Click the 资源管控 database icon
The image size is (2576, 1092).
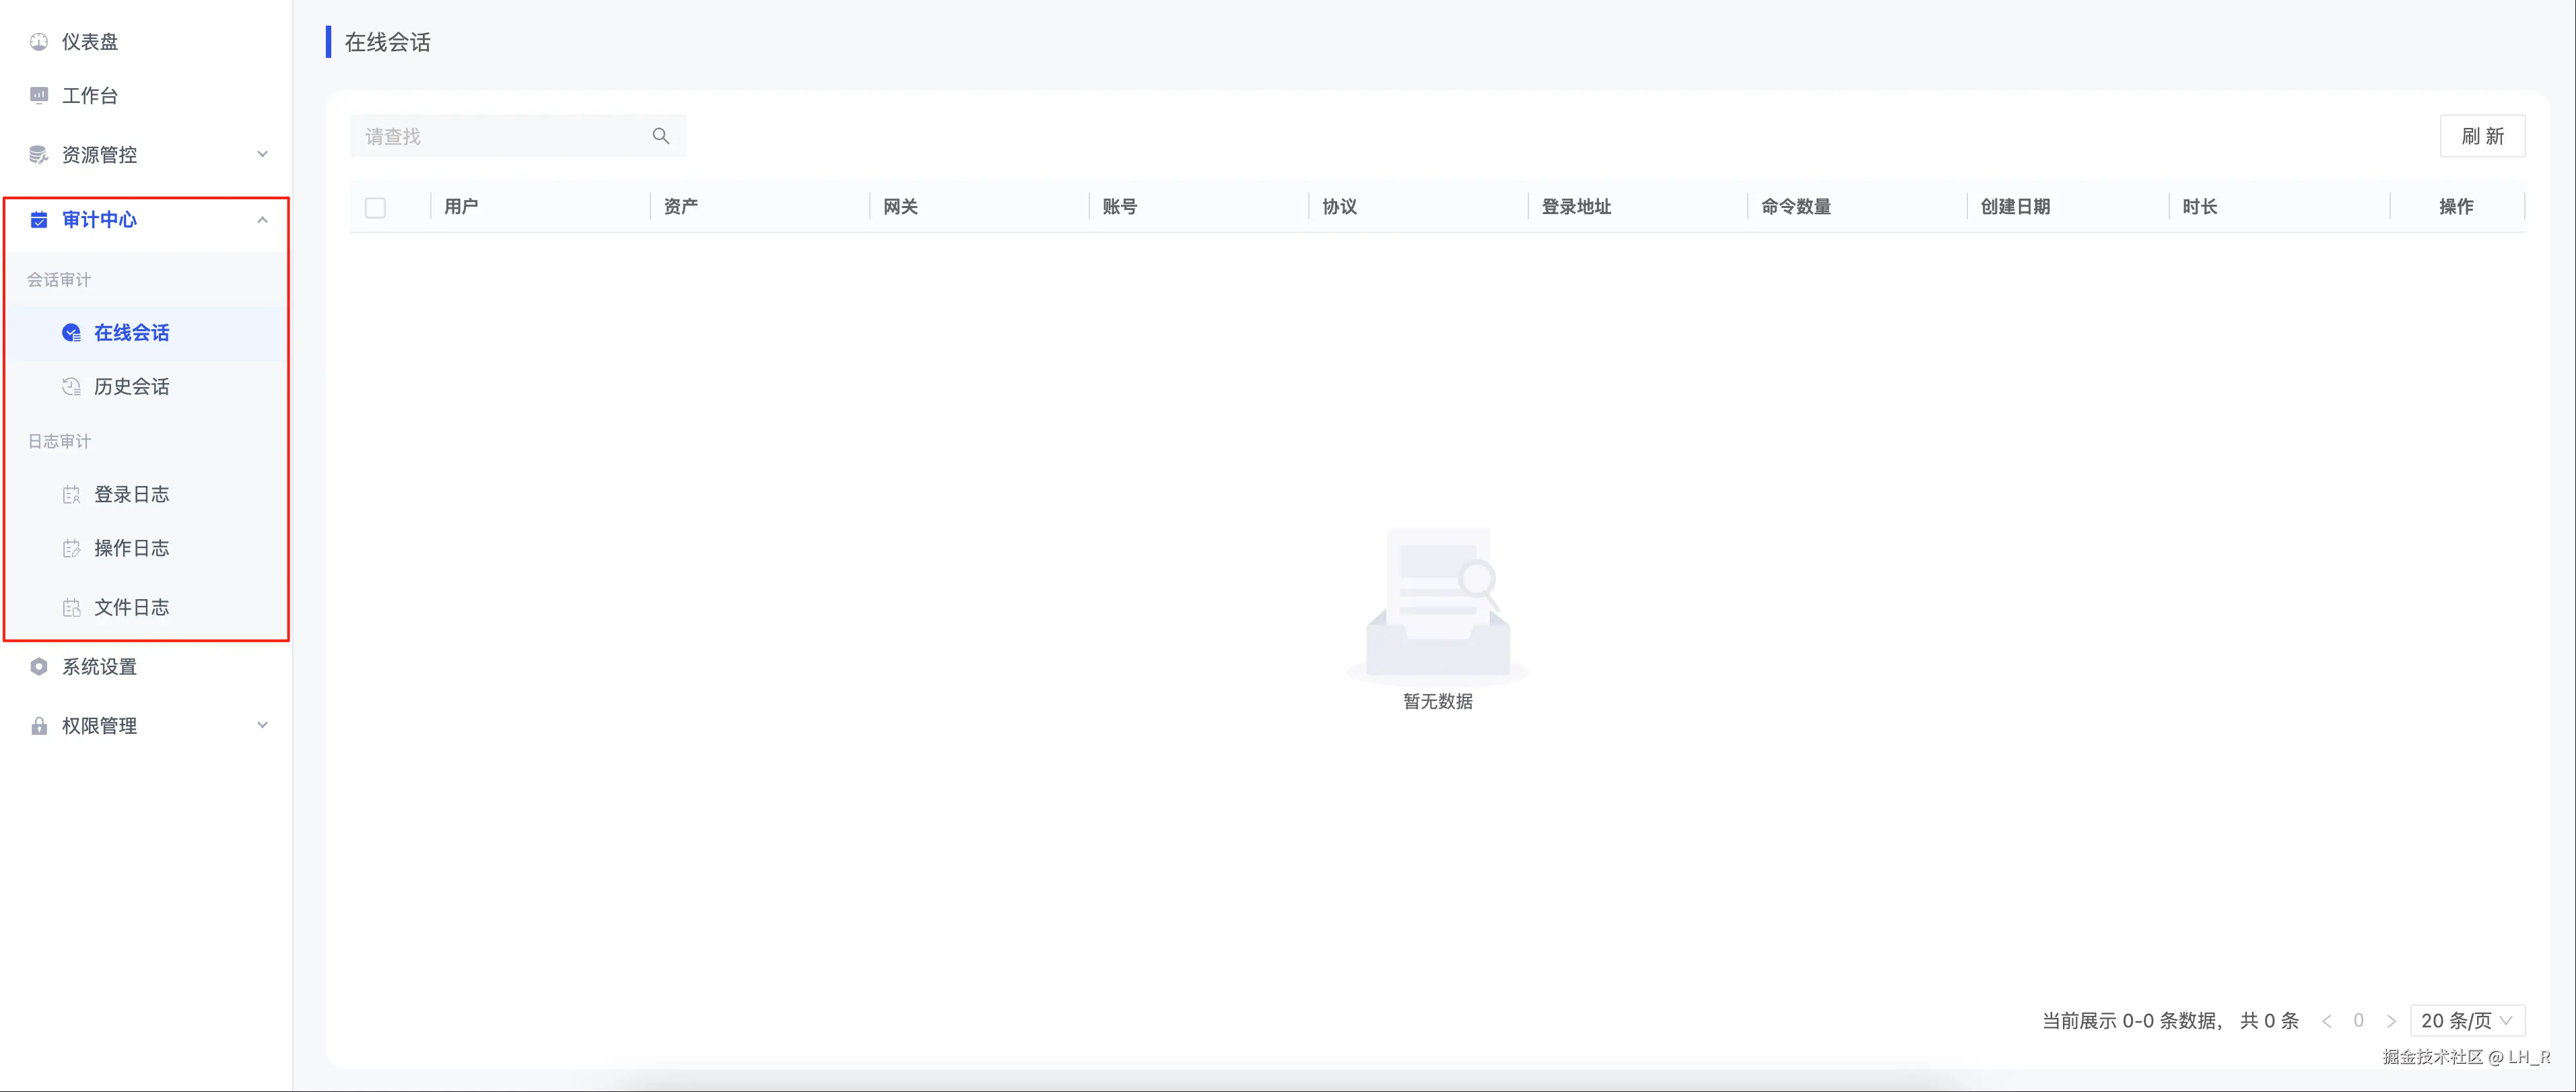coord(38,154)
